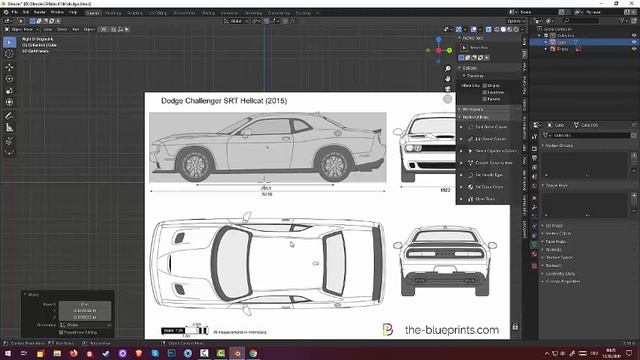
Task: Click the viewport pan hand icon
Action: (x=448, y=78)
